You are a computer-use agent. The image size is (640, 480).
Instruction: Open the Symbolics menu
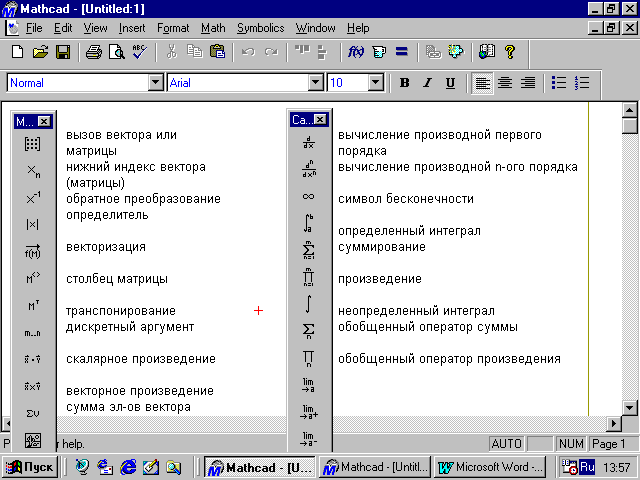[260, 28]
